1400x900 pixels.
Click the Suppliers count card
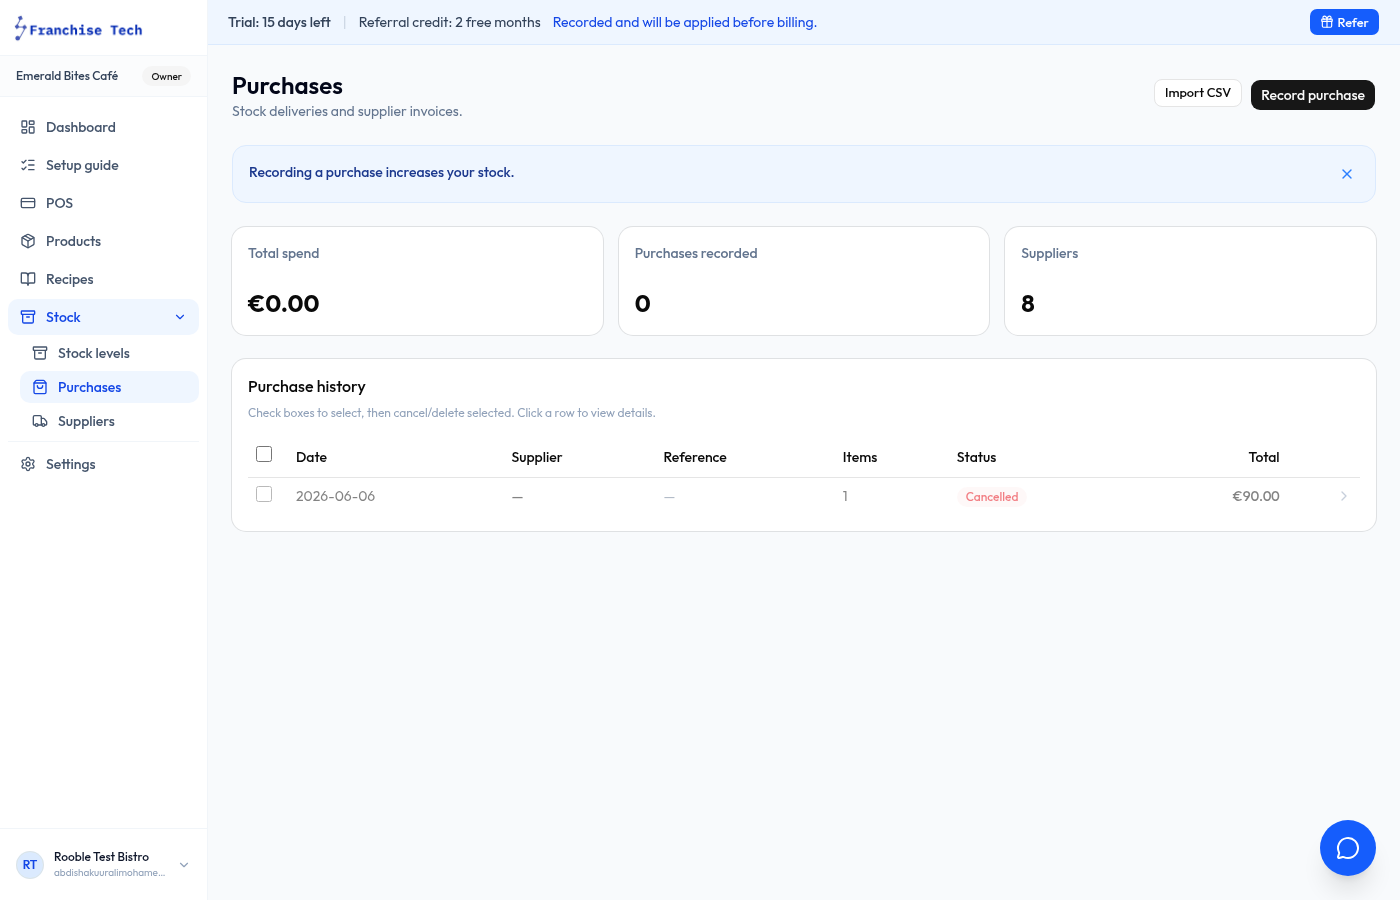pyautogui.click(x=1190, y=281)
